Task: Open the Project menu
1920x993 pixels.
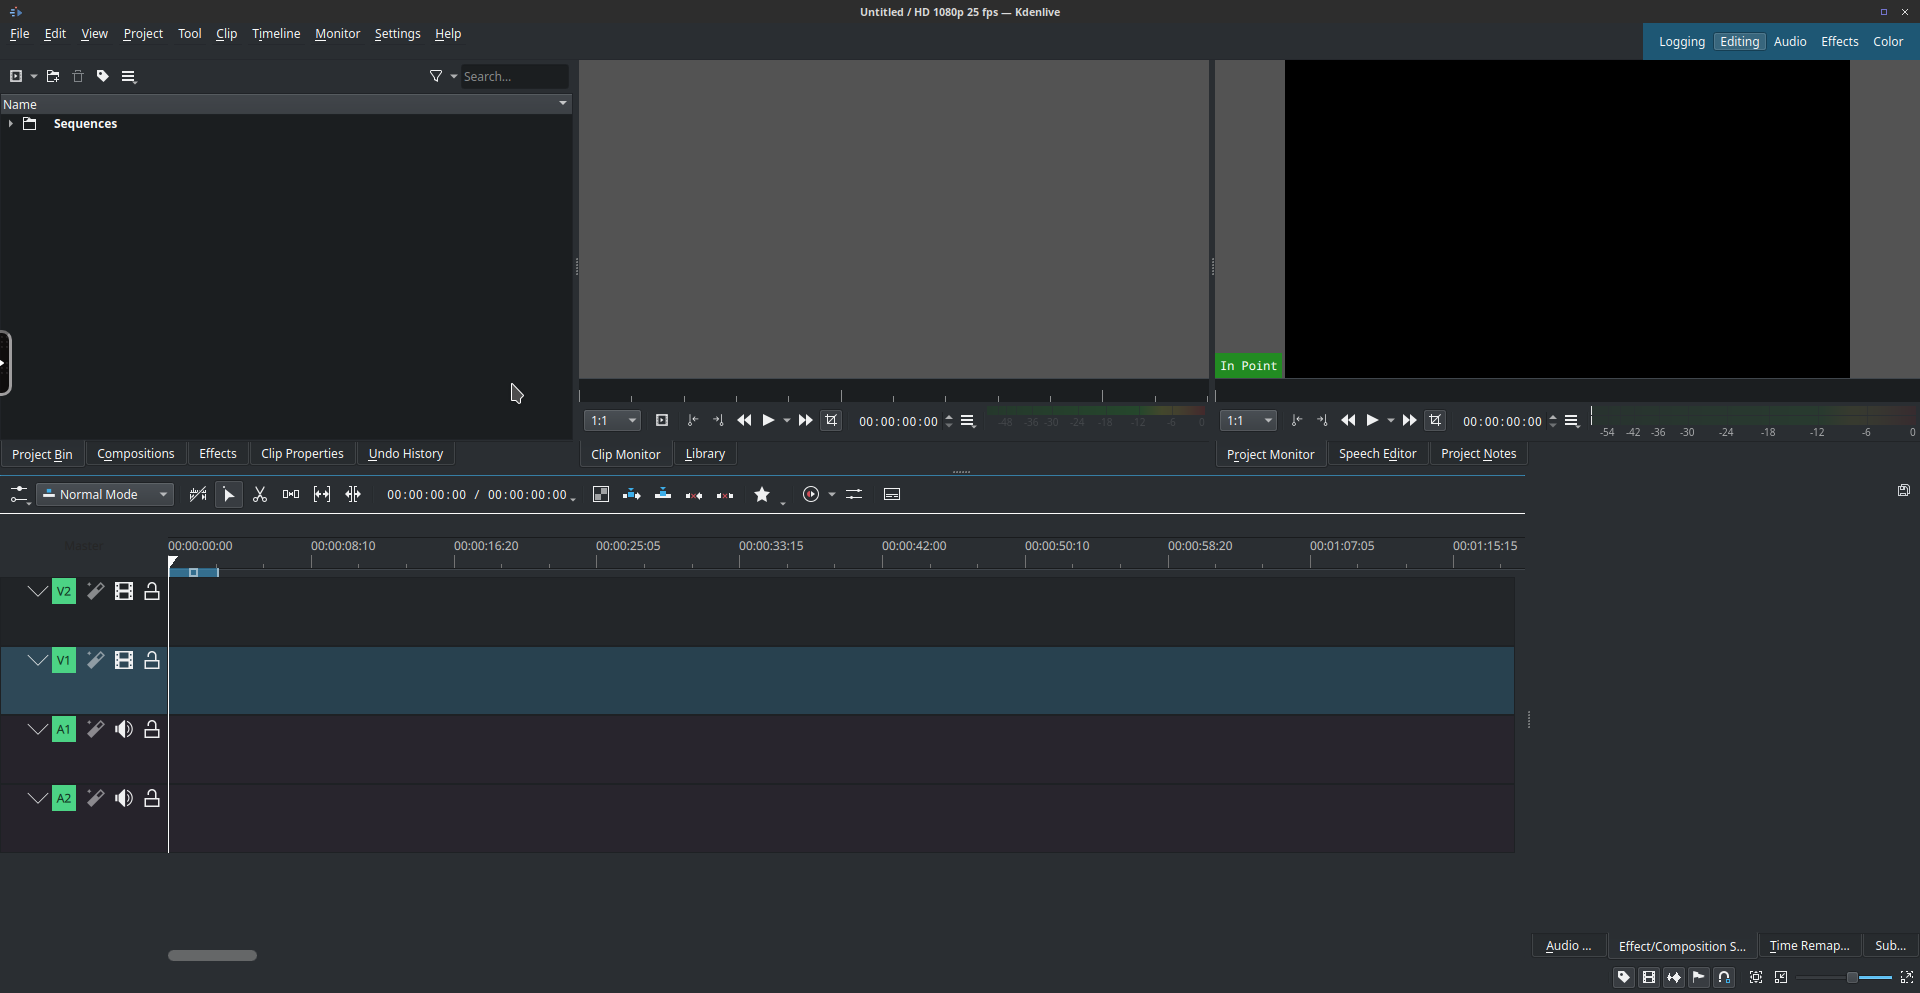Action: [143, 34]
